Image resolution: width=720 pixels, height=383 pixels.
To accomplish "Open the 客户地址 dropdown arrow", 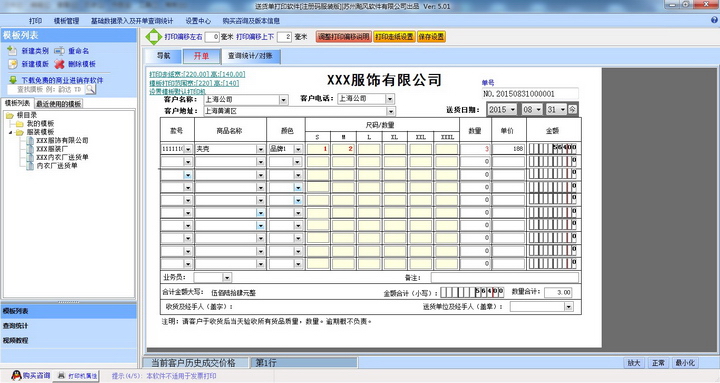I will coord(390,111).
